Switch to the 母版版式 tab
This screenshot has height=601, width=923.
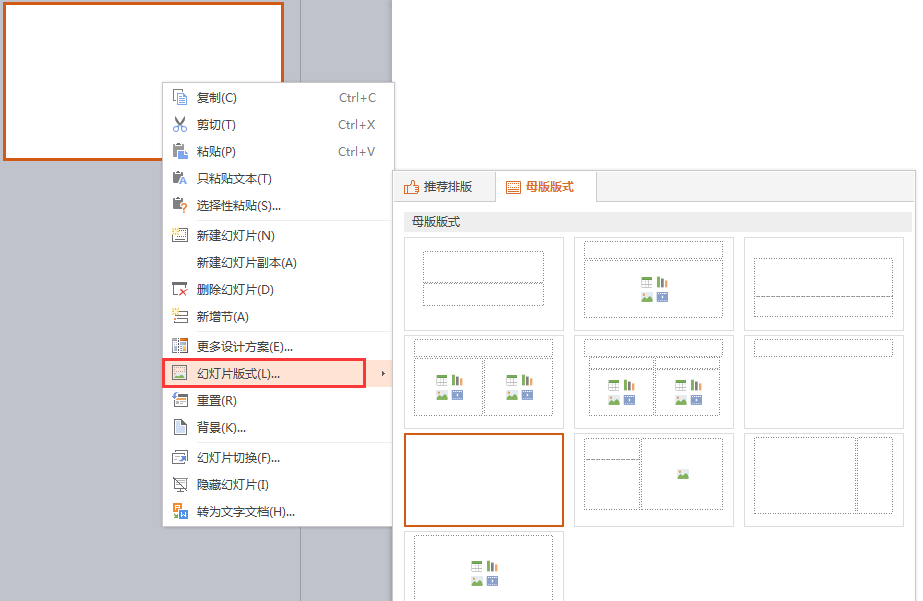[546, 187]
